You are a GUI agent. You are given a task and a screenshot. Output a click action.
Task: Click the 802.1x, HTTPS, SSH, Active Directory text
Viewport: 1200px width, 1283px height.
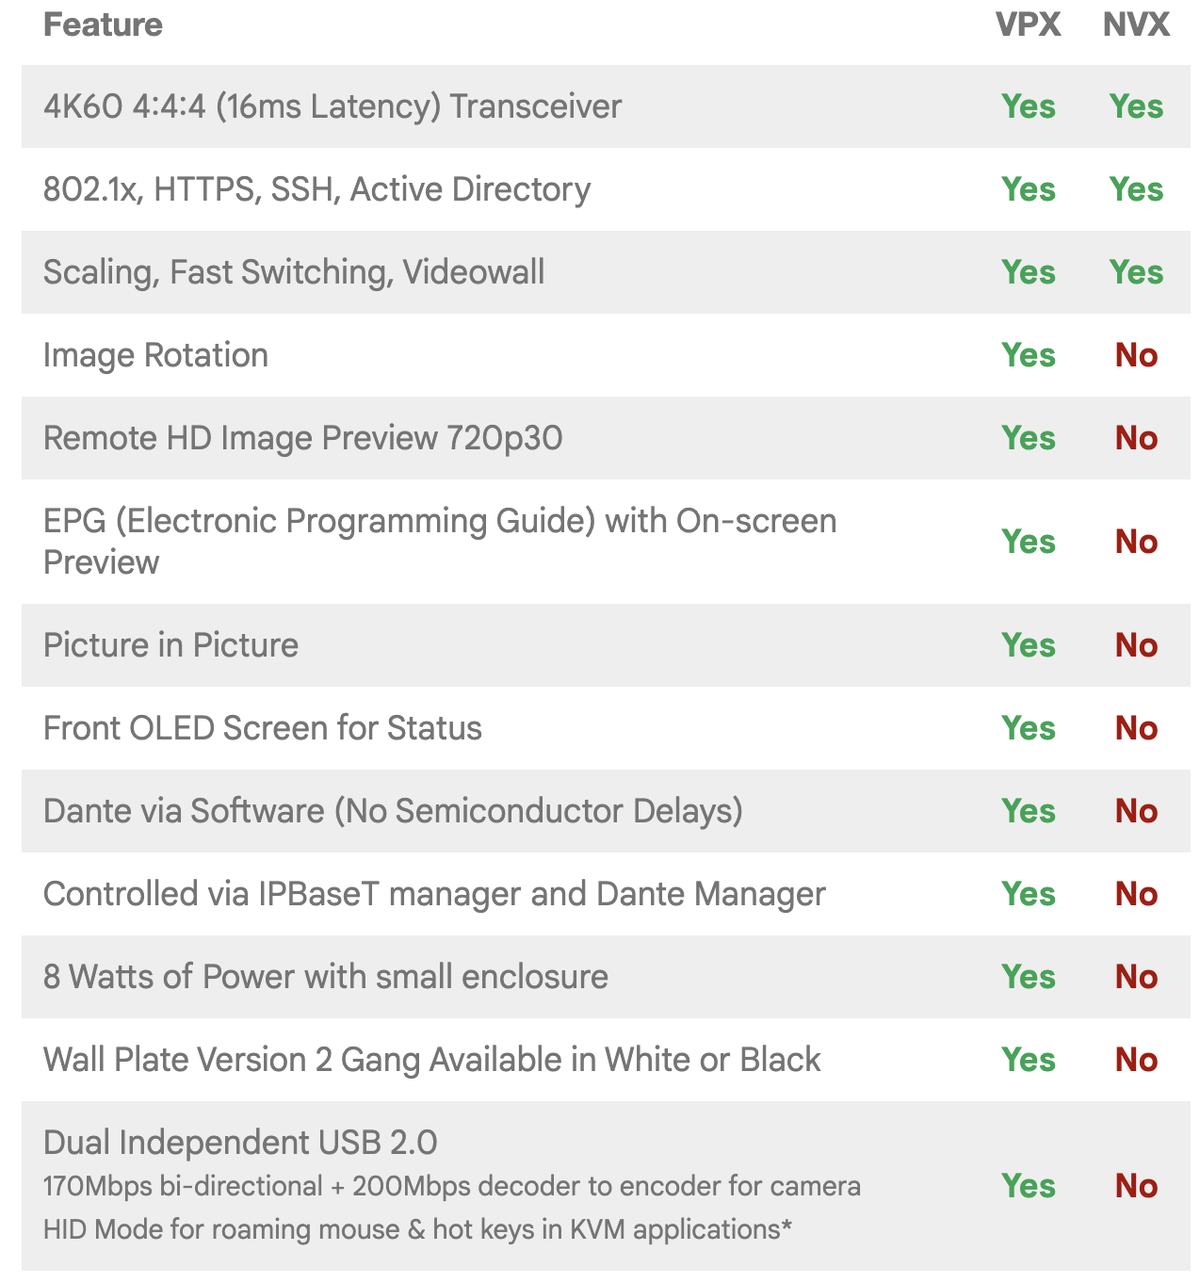[316, 190]
